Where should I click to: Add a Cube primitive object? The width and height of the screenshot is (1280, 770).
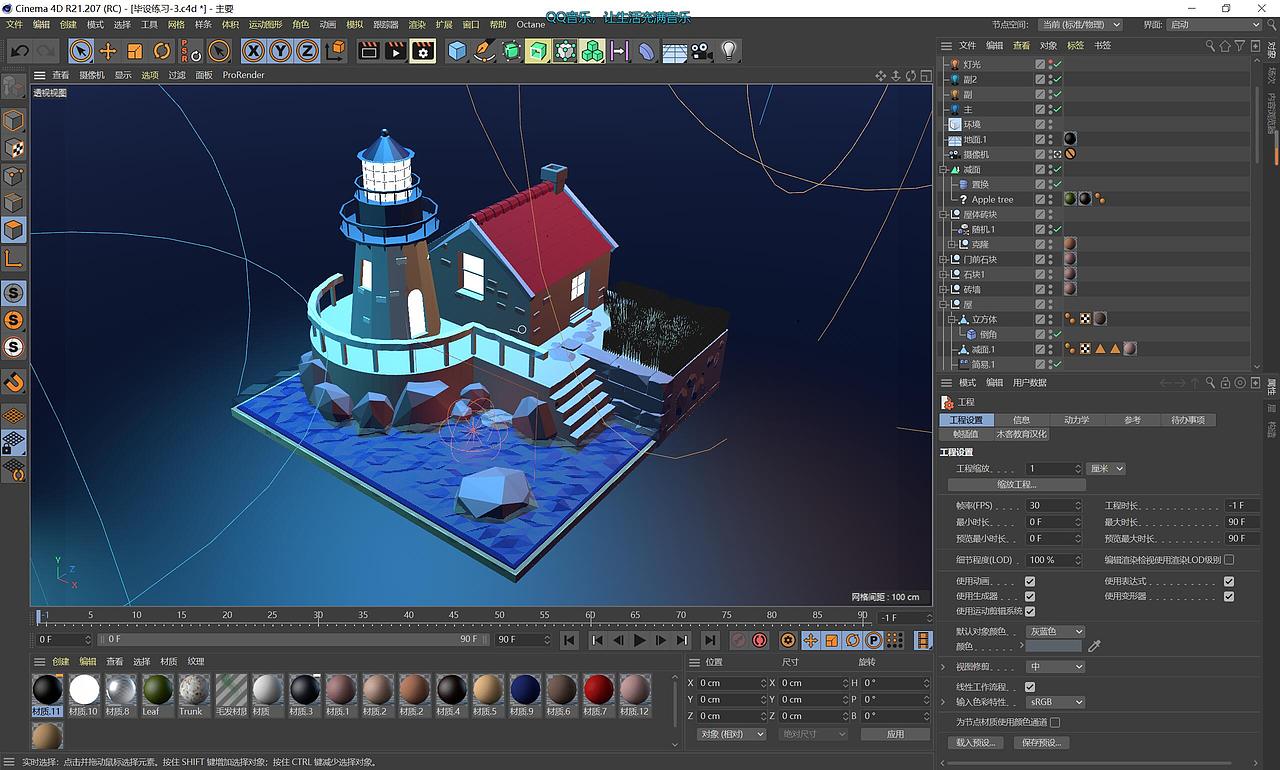457,51
